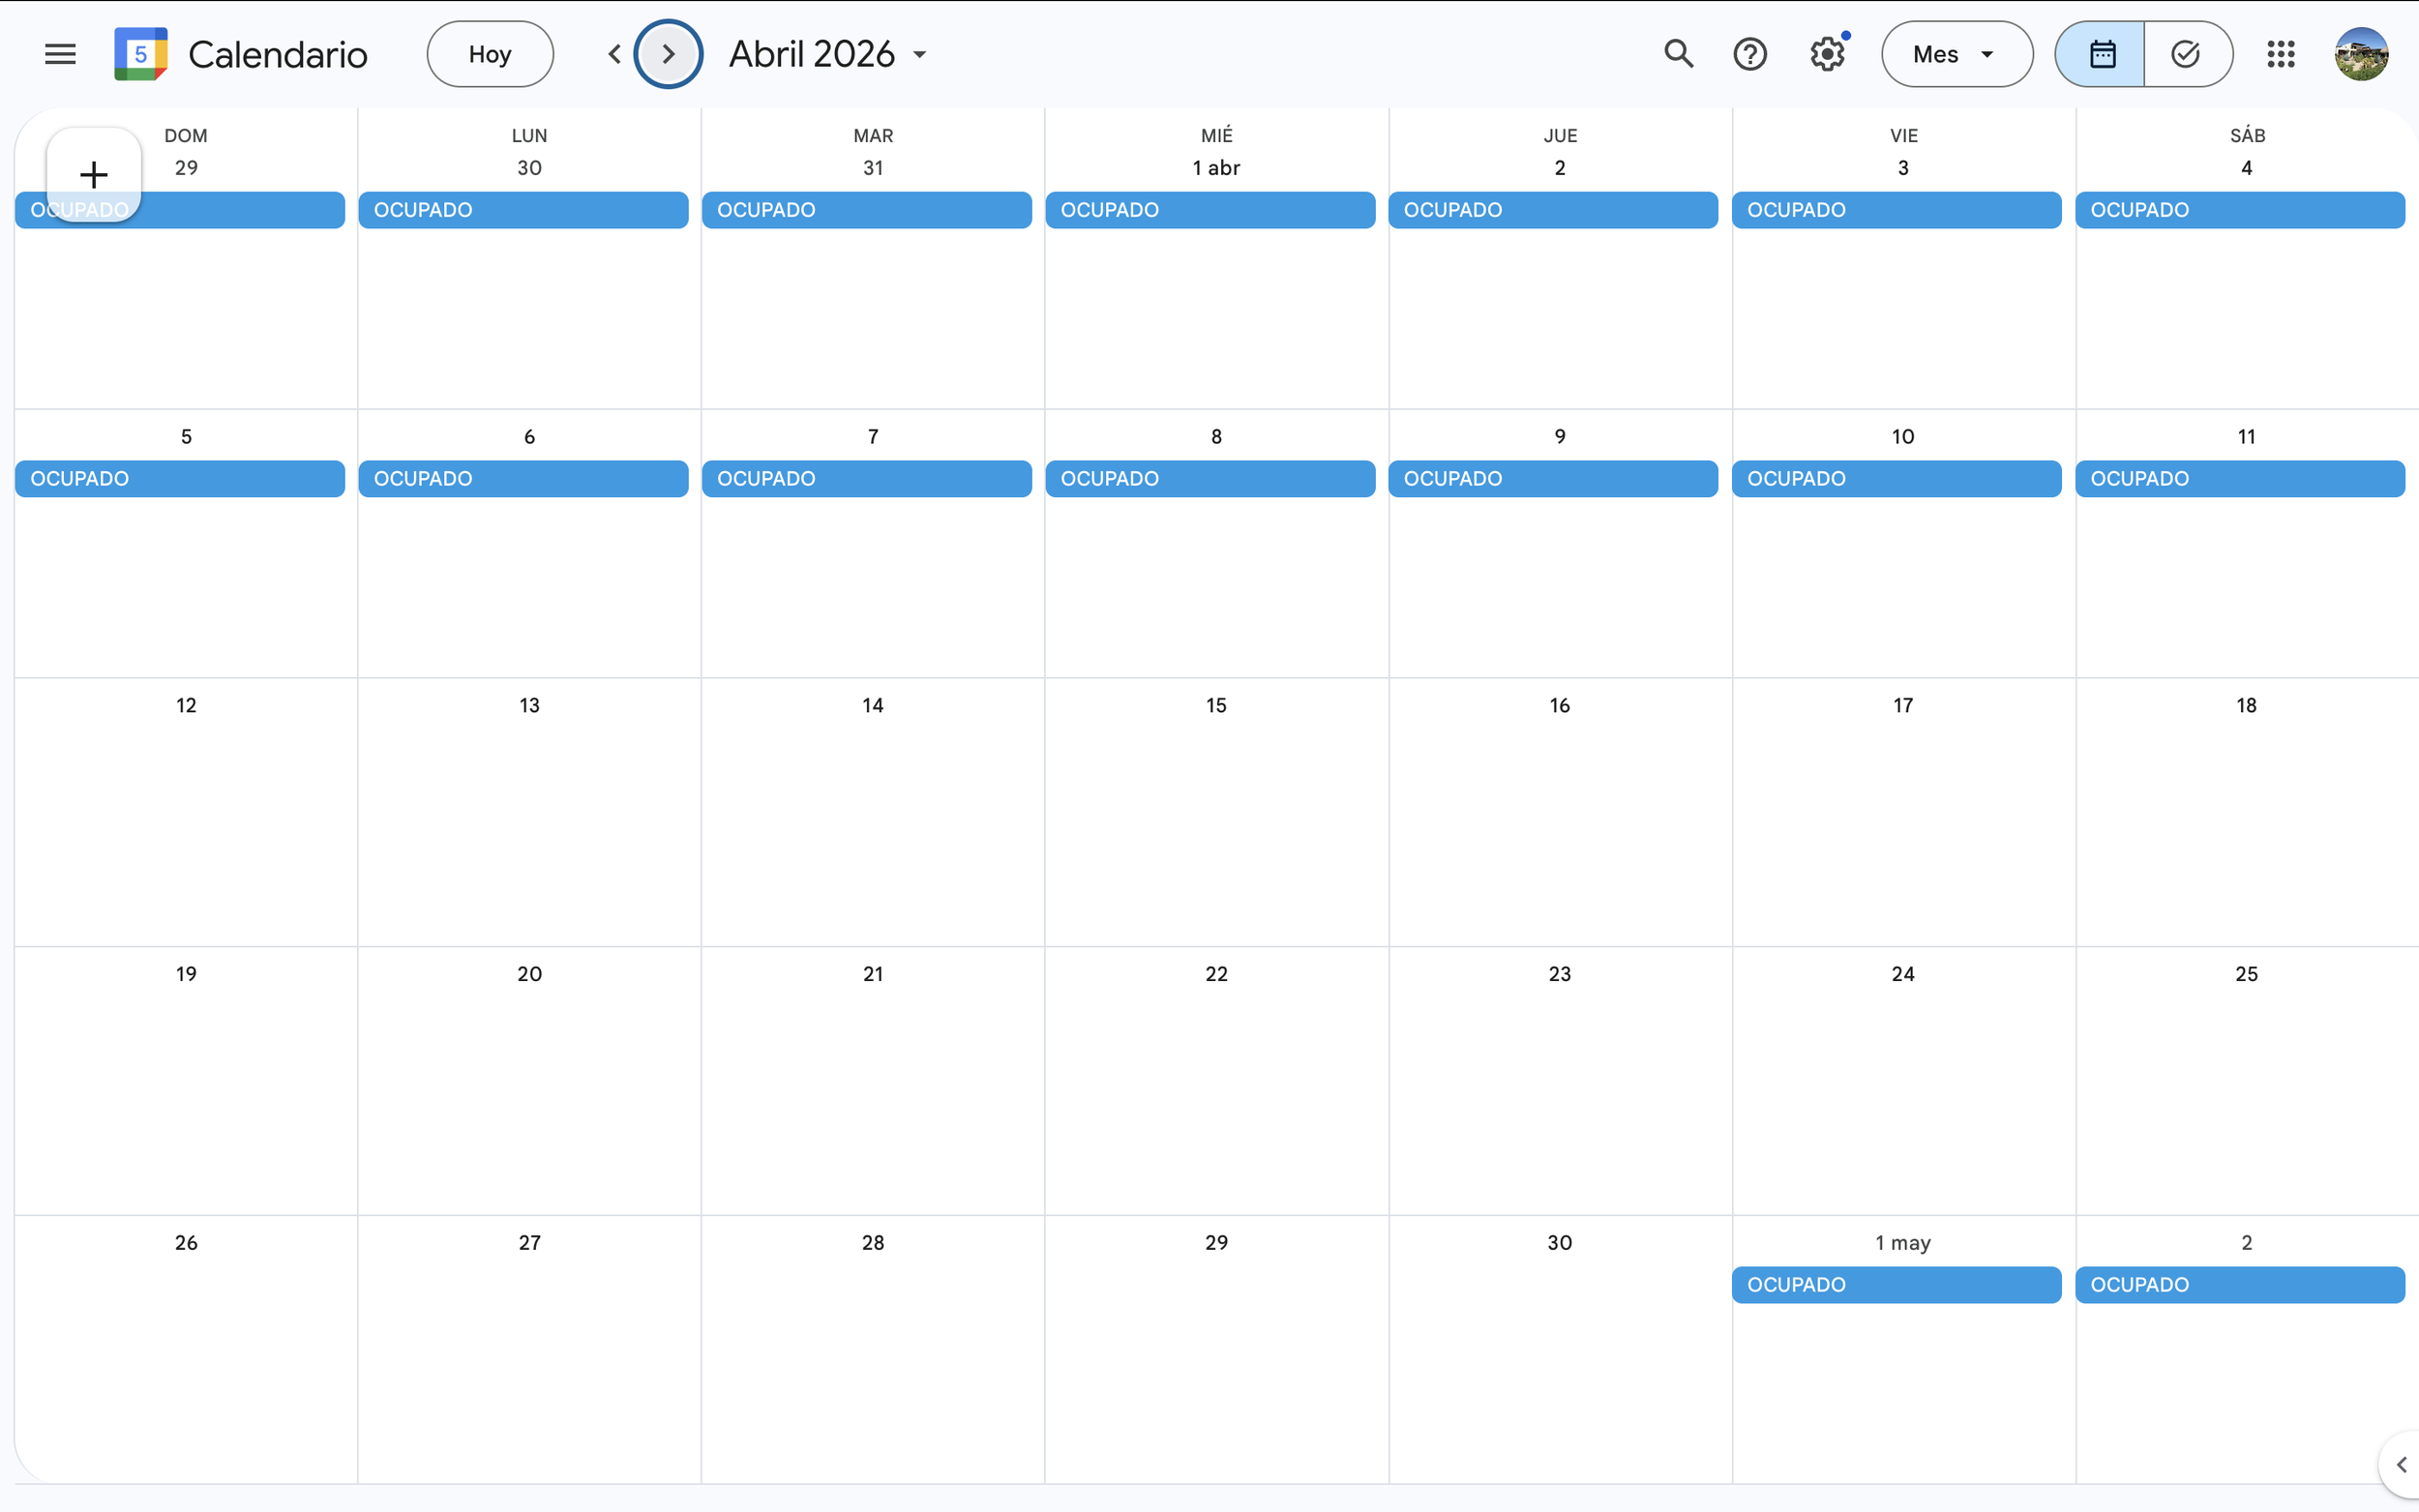Show the collapsed side panel arrow
Viewport: 2419px width, 1512px height.
(2400, 1465)
